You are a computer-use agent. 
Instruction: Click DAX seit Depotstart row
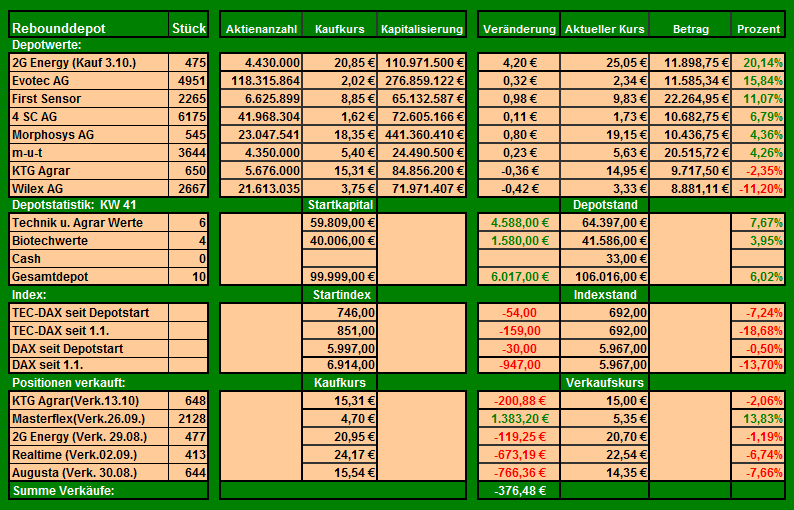(x=89, y=348)
